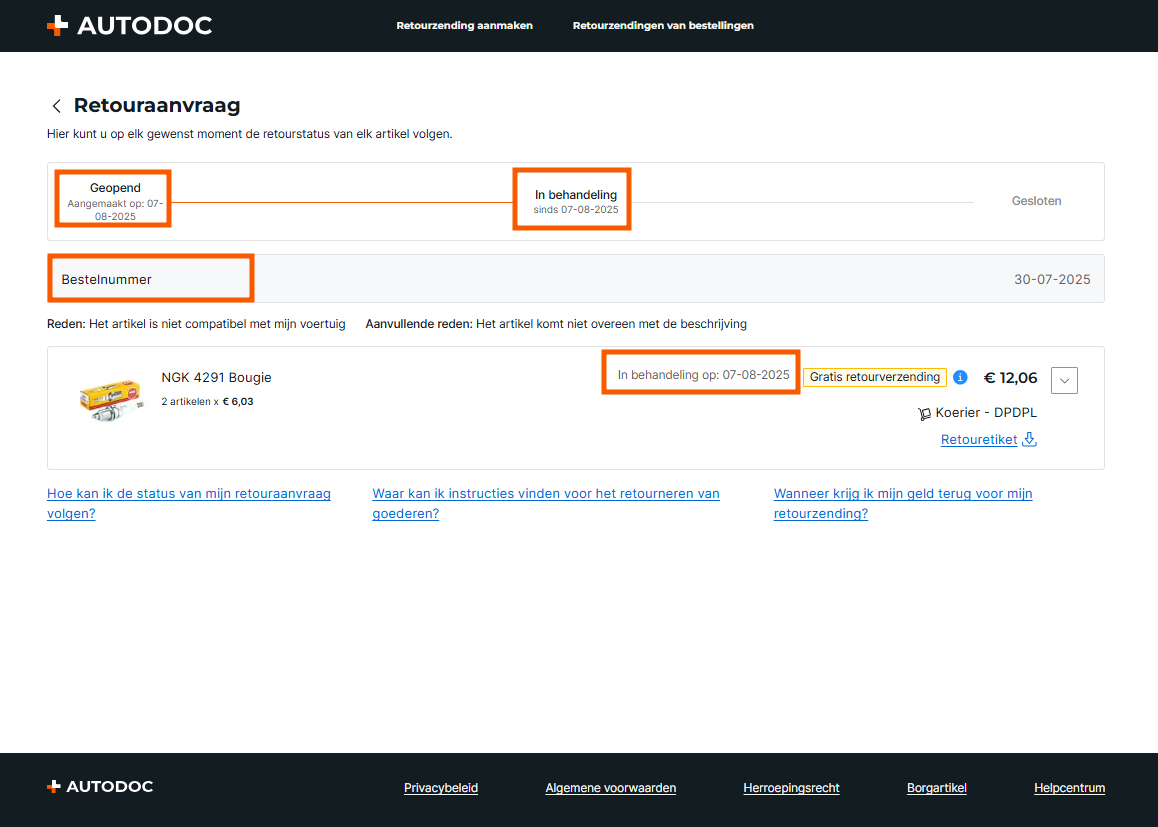The image size is (1158, 827).
Task: Go back using the arrow beside Retouraanvraag
Action: coord(56,106)
